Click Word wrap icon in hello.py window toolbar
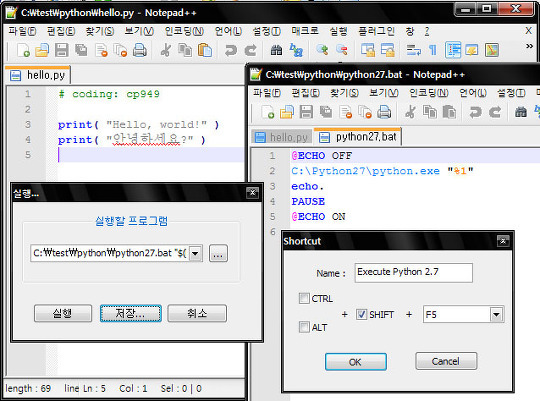Image resolution: width=540 pixels, height=401 pixels. pyautogui.click(x=413, y=50)
